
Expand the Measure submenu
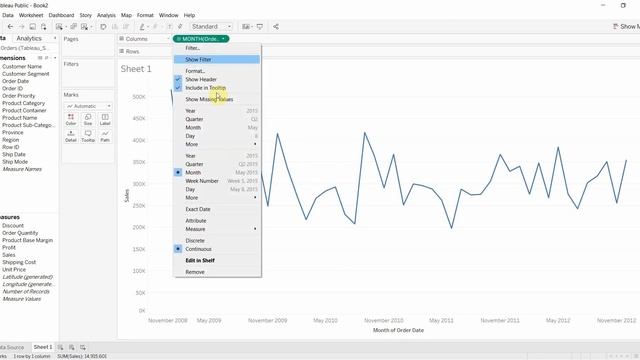point(217,229)
